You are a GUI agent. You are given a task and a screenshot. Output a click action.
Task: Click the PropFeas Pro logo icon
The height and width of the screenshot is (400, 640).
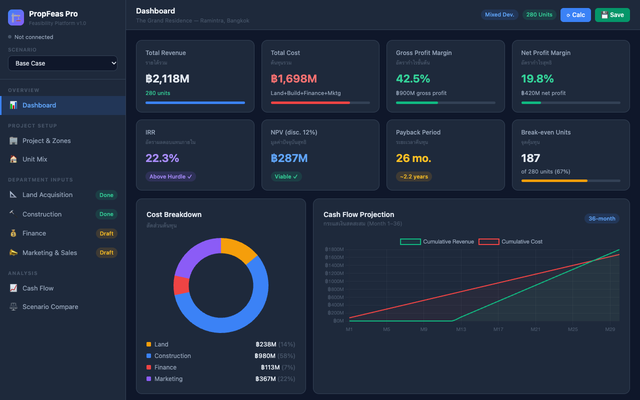16,18
